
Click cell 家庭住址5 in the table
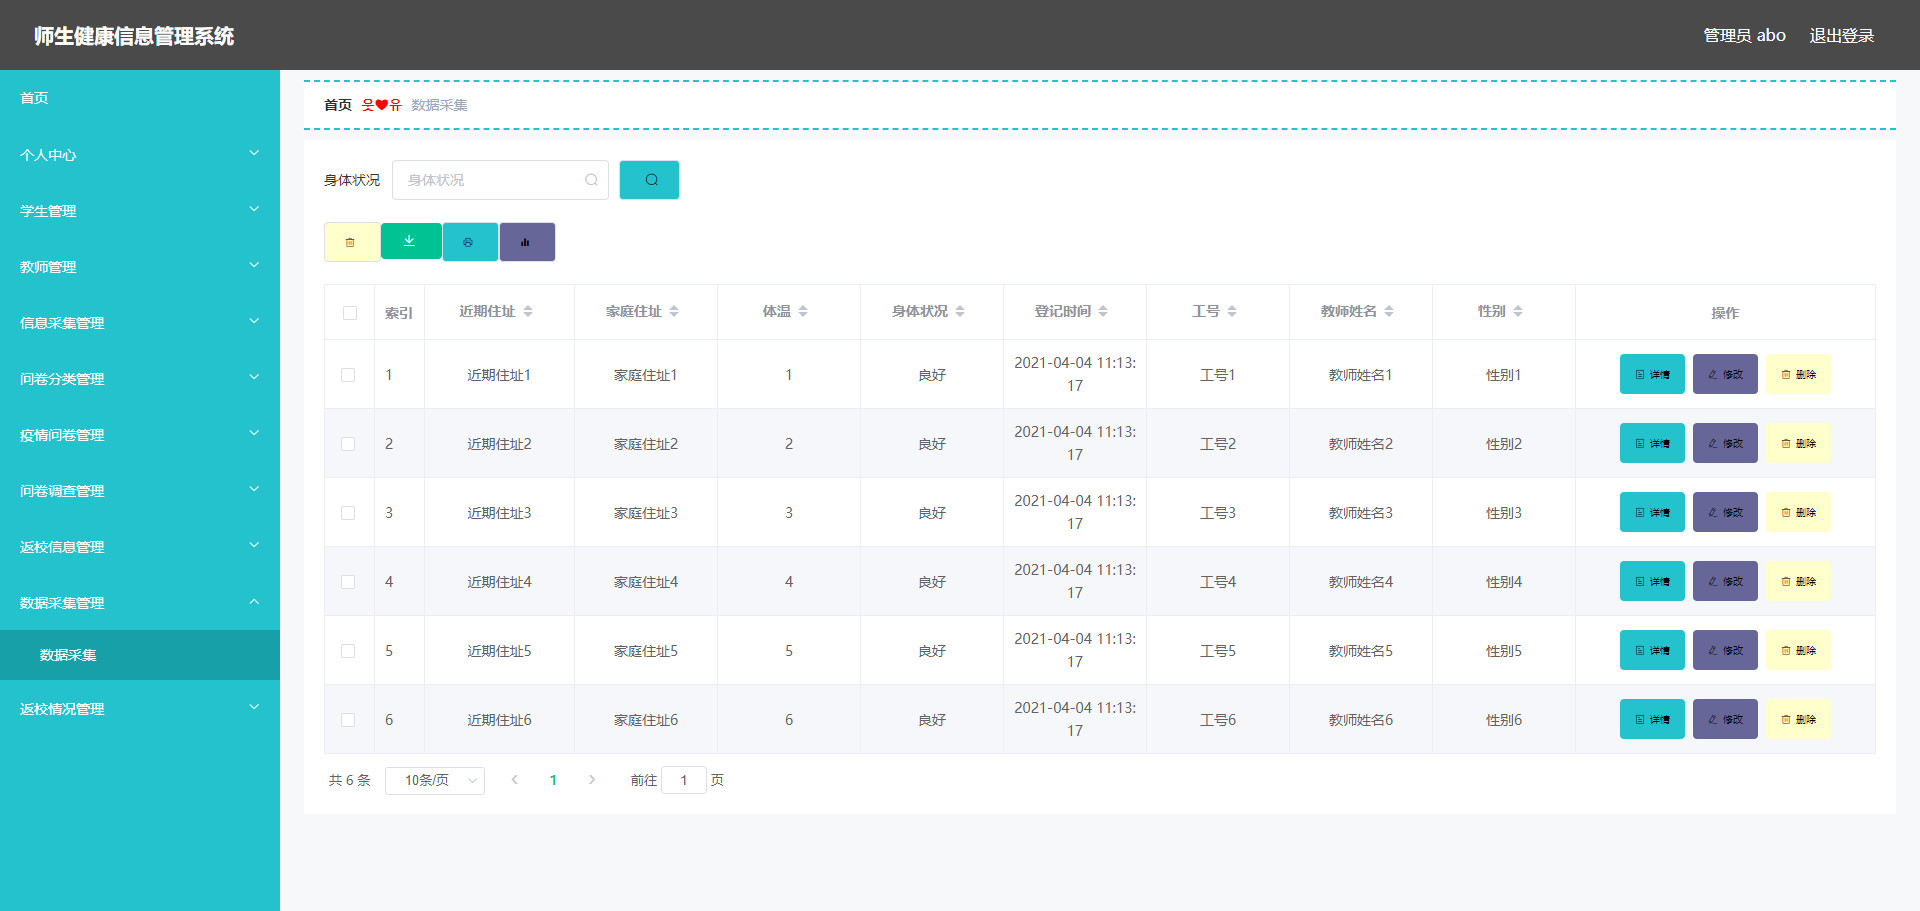646,651
